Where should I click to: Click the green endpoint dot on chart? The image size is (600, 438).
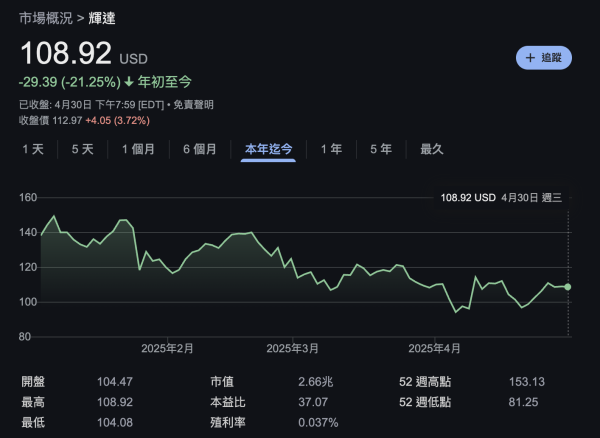click(568, 287)
